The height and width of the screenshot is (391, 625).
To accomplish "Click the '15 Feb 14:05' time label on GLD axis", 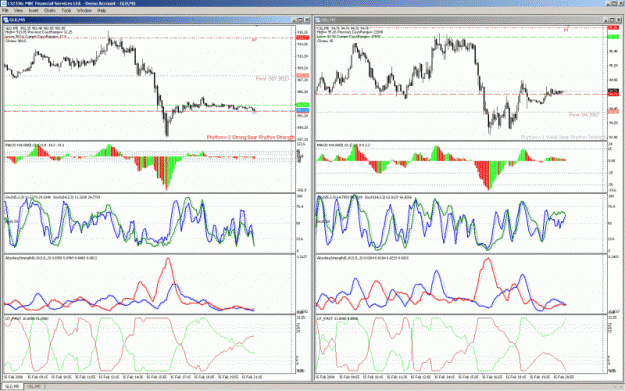I will [133, 376].
